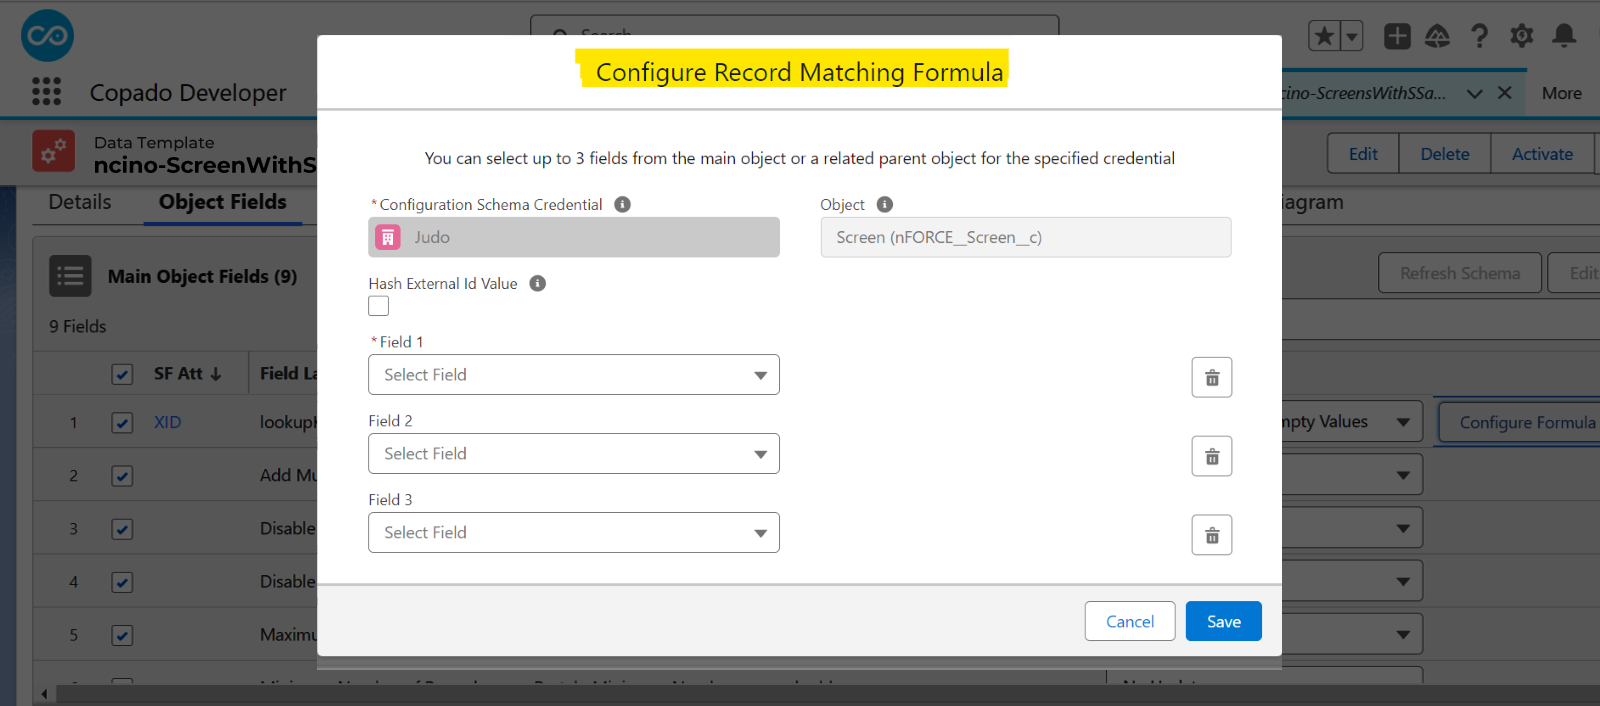The height and width of the screenshot is (706, 1600).
Task: Open the XID field link
Action: pos(168,423)
